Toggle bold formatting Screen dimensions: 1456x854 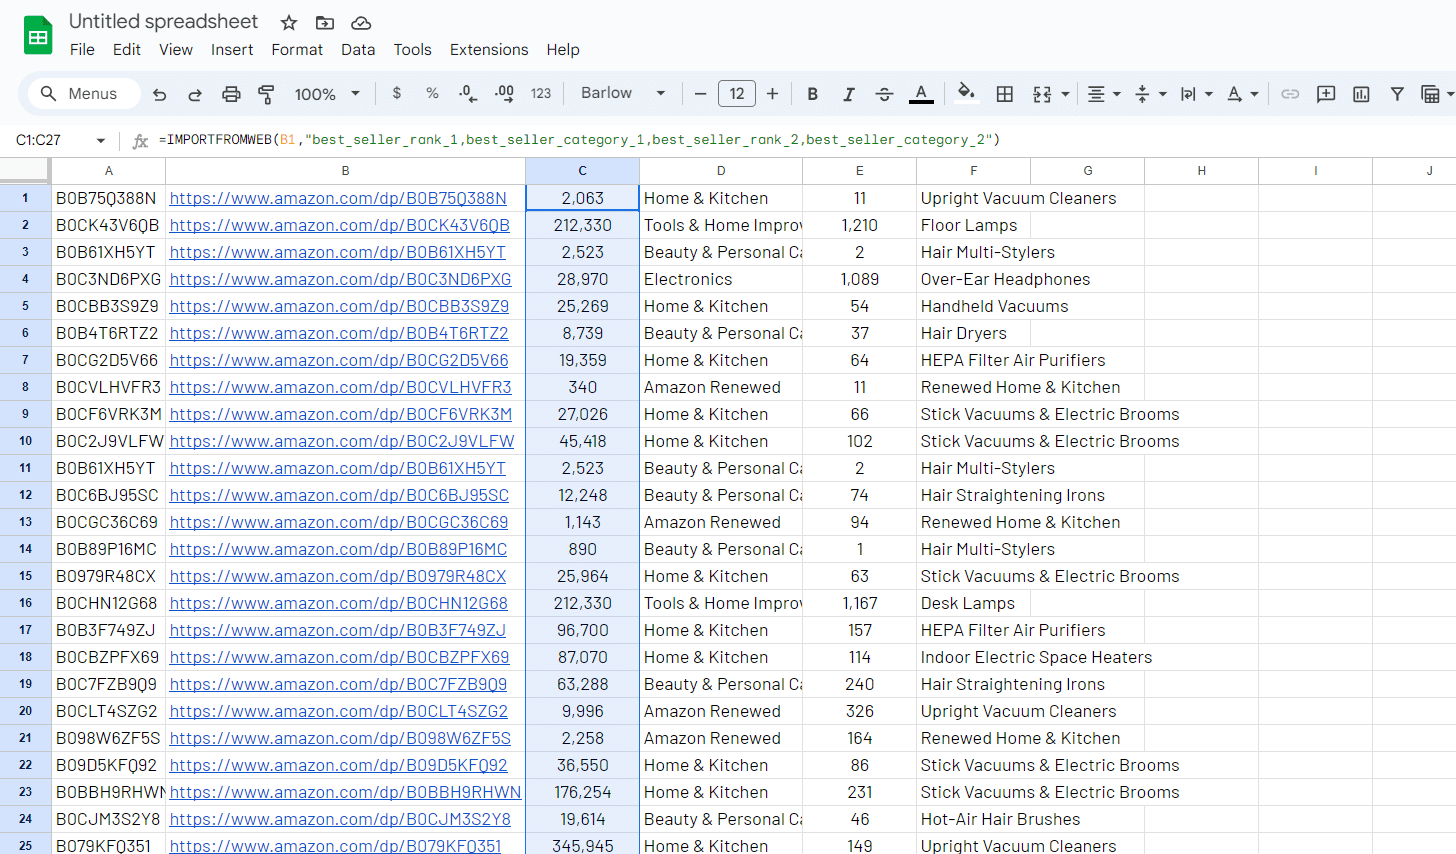coord(812,94)
